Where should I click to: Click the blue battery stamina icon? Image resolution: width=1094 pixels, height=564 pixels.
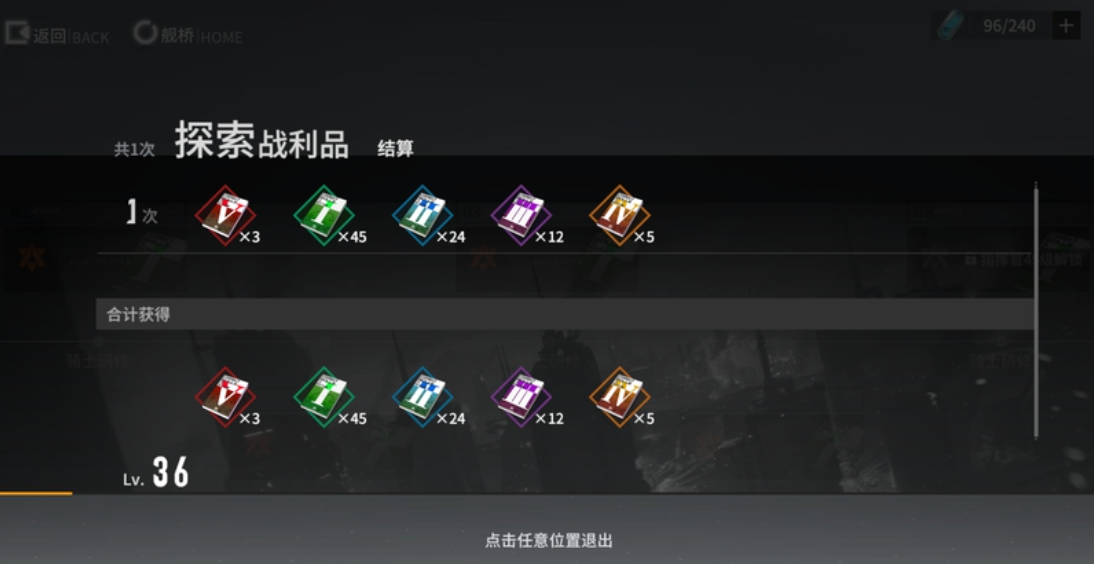950,27
